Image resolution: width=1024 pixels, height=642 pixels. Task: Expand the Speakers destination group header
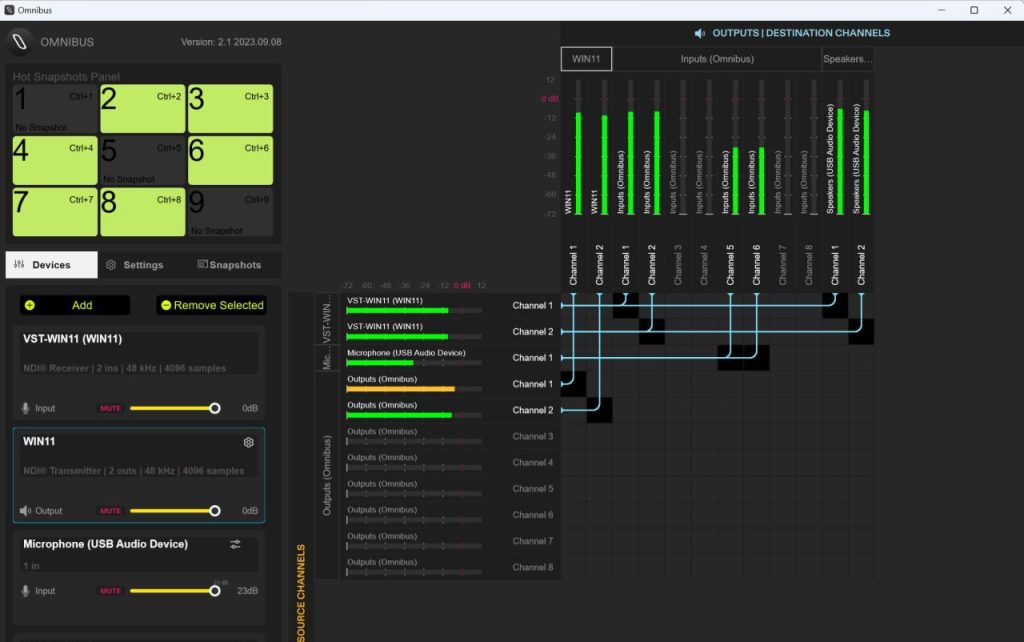click(x=847, y=59)
